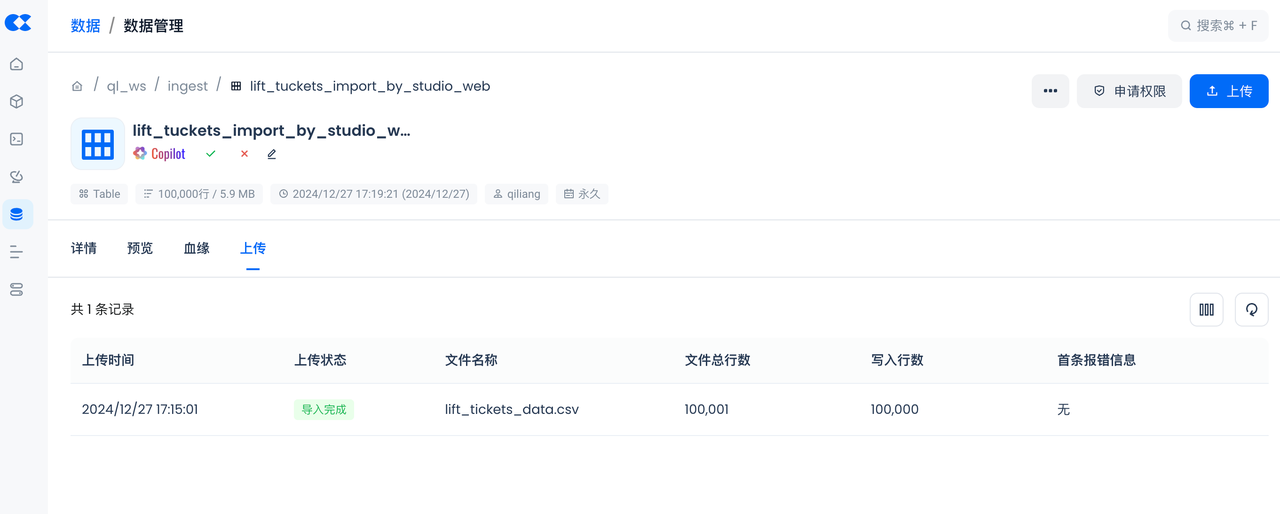Switch to the 预览 tab
This screenshot has height=514, width=1280.
click(x=140, y=248)
